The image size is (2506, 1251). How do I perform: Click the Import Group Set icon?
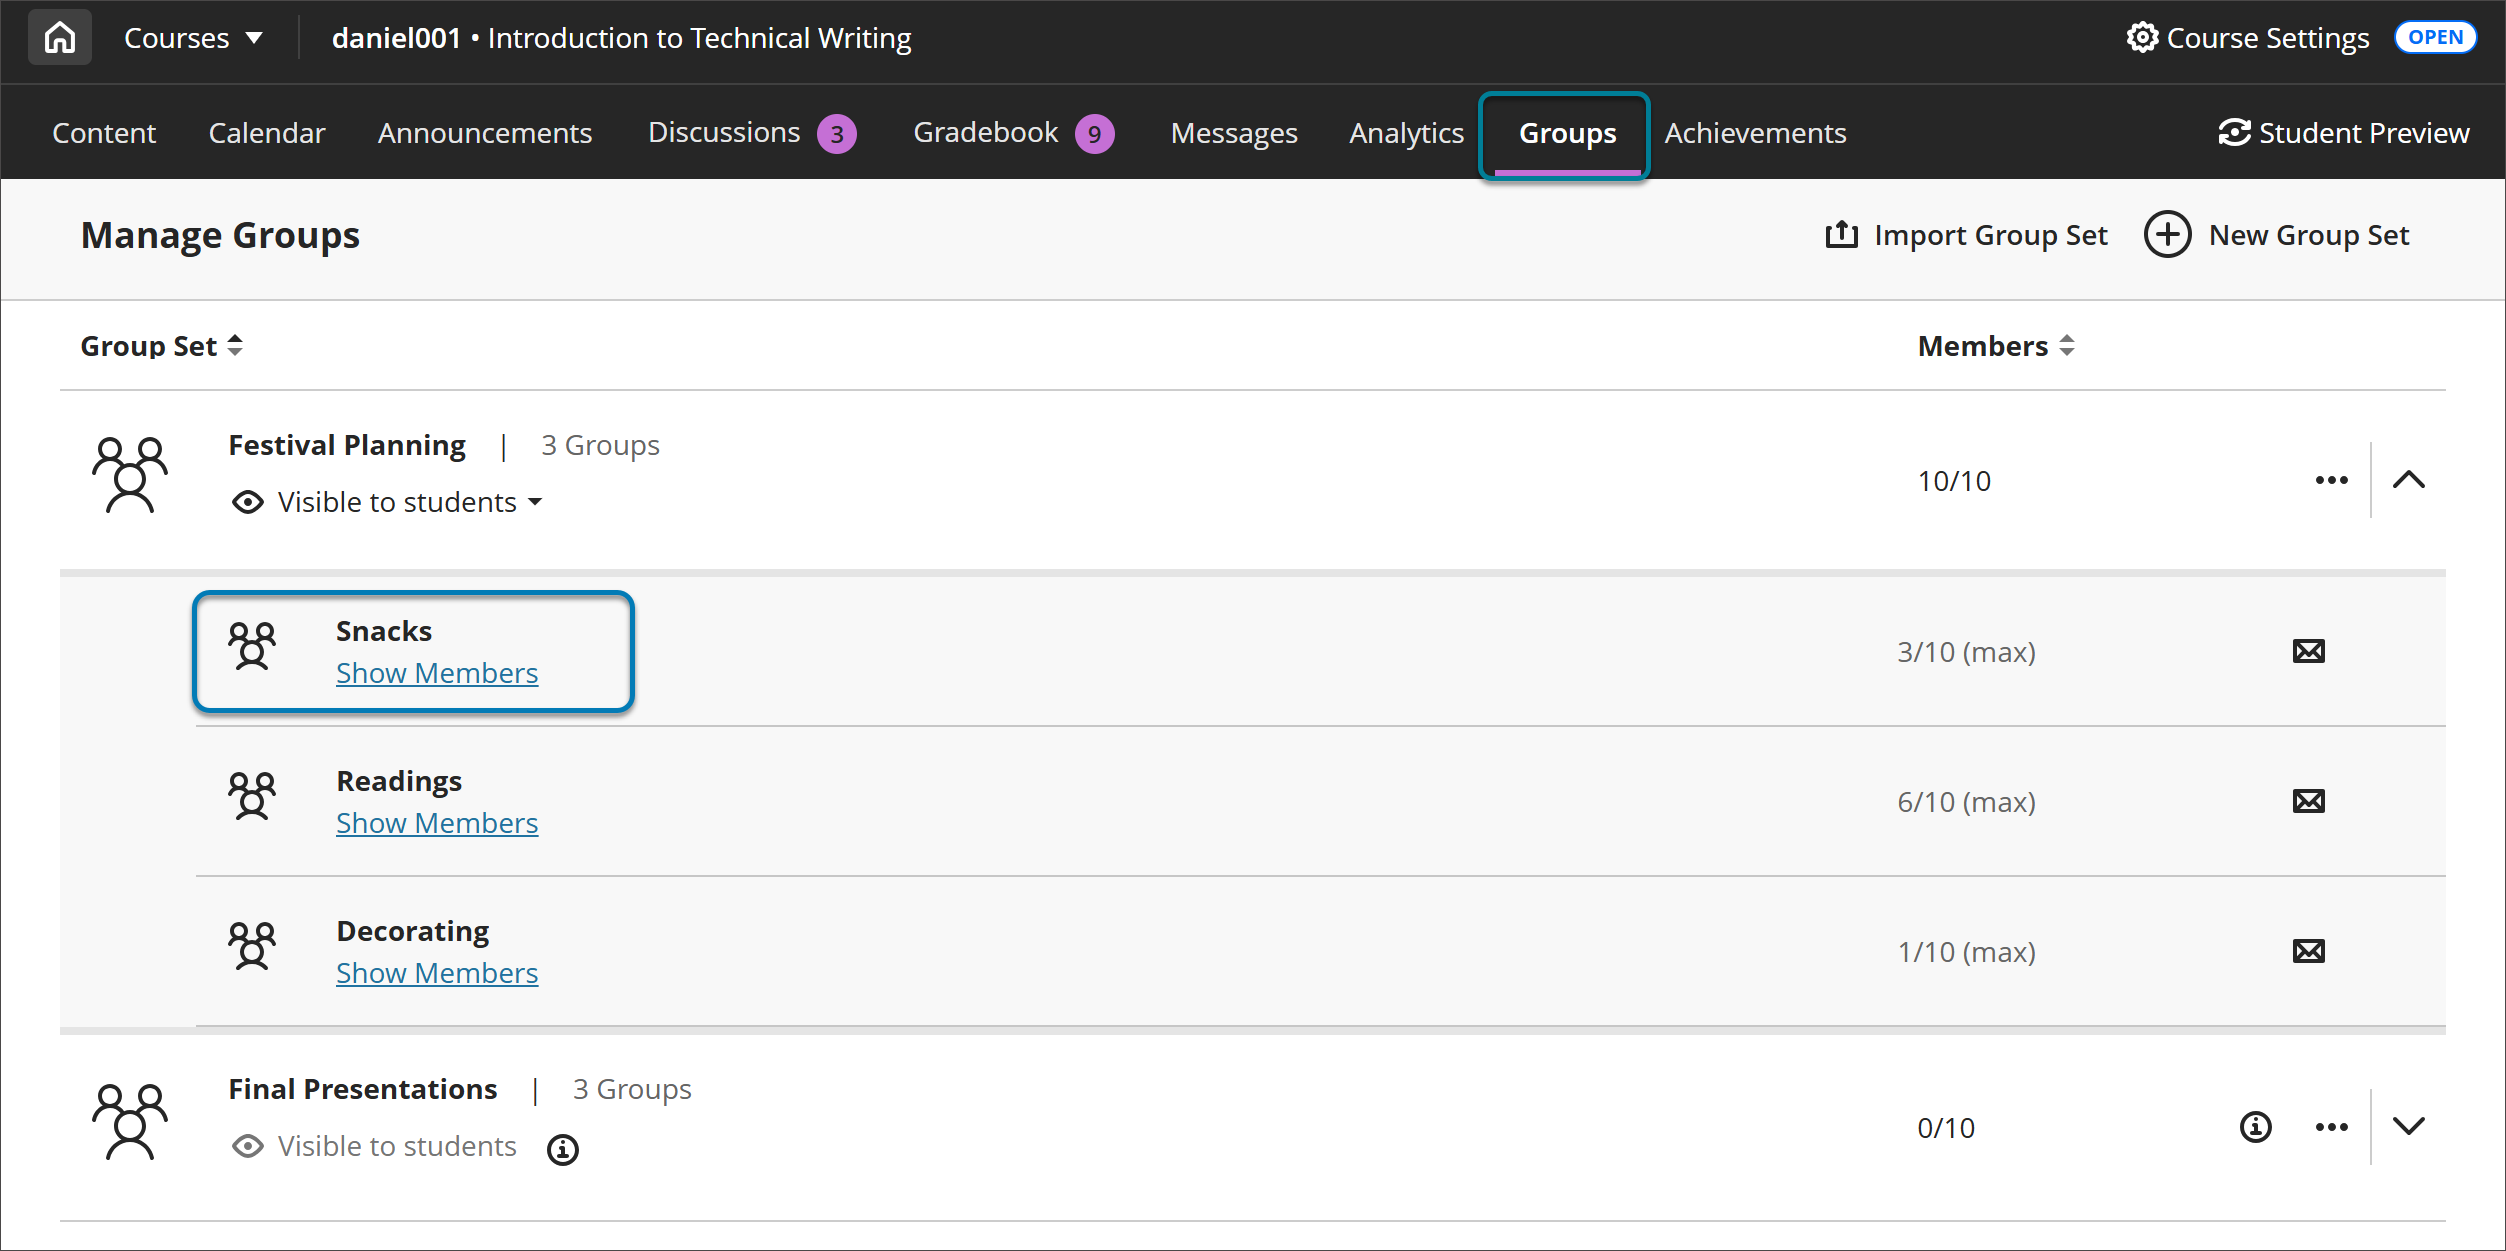point(1842,234)
